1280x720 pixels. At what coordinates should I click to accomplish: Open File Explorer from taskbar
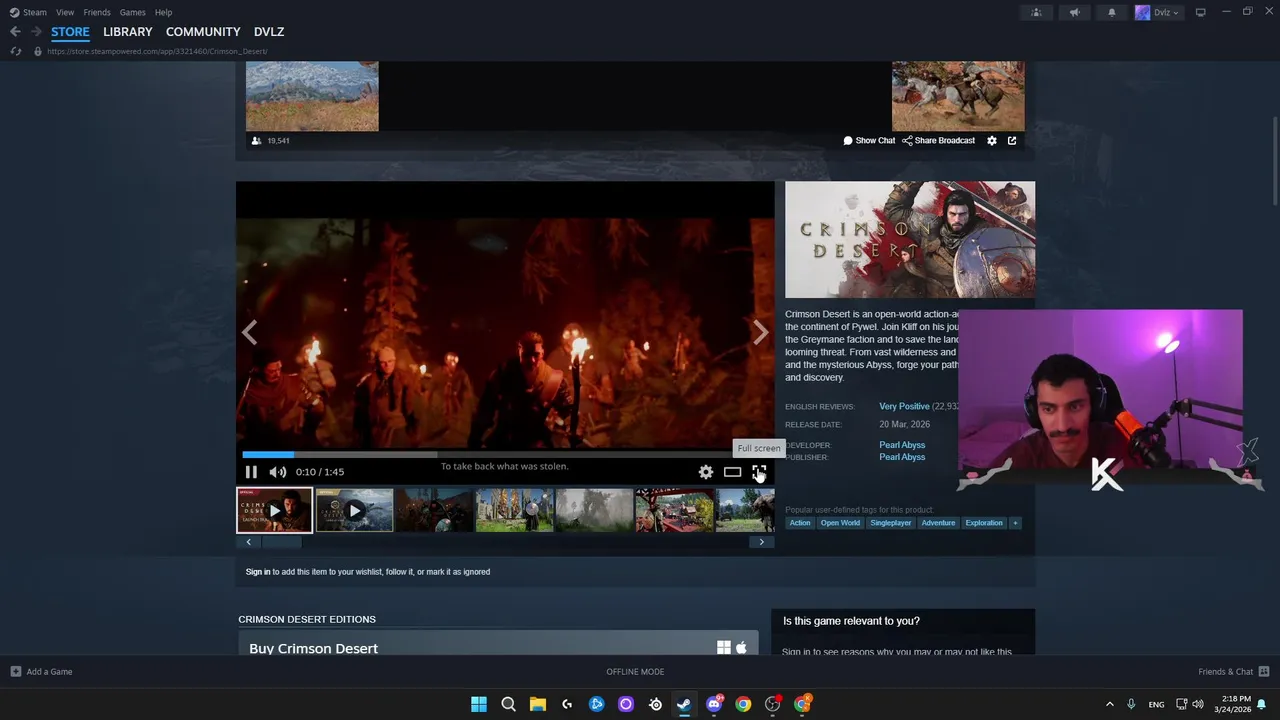(x=537, y=704)
